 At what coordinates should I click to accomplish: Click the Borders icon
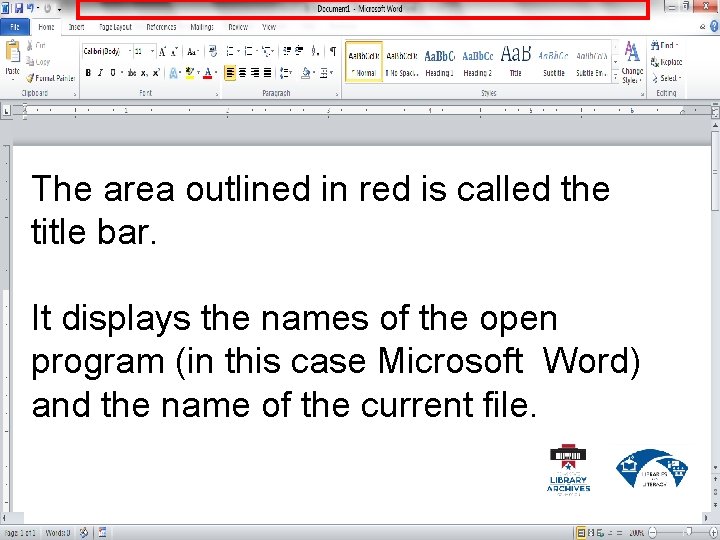click(324, 73)
